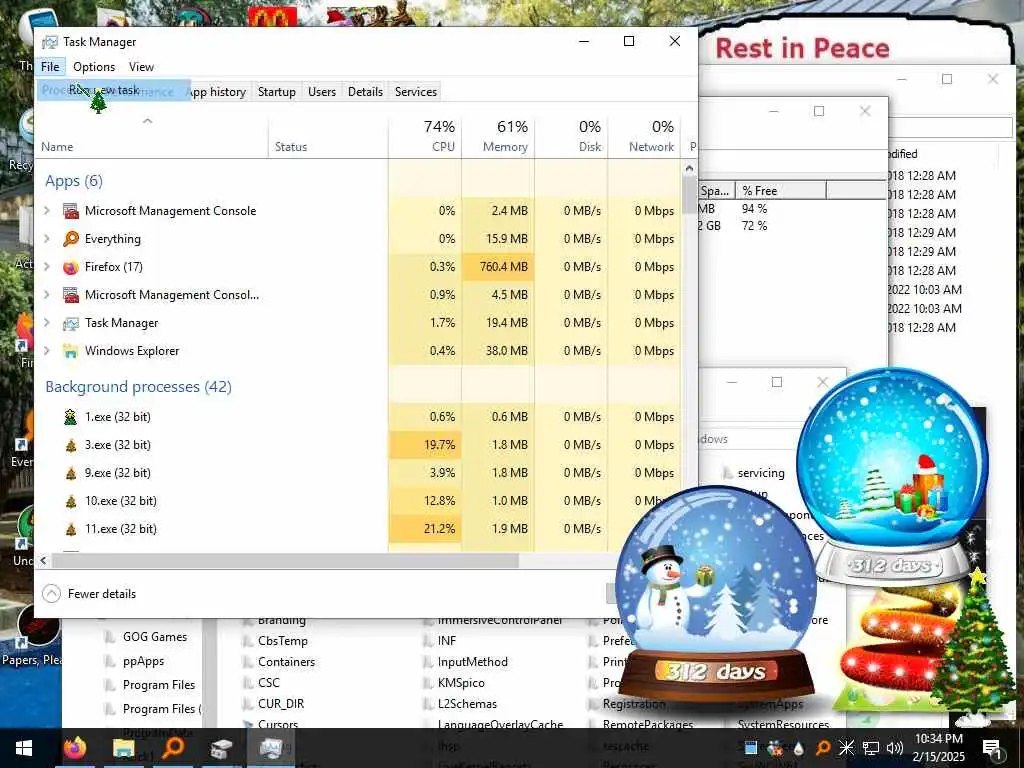This screenshot has height=768, width=1024.
Task: Select first Microsoft Management Console toolbox icon
Action: (x=71, y=210)
